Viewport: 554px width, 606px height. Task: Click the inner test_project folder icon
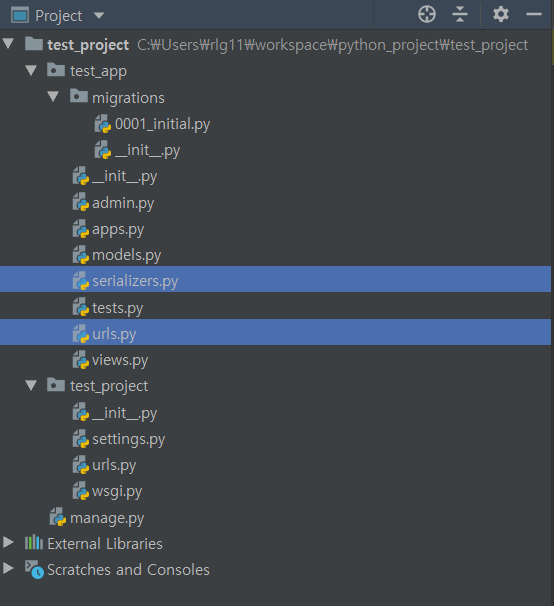click(56, 385)
